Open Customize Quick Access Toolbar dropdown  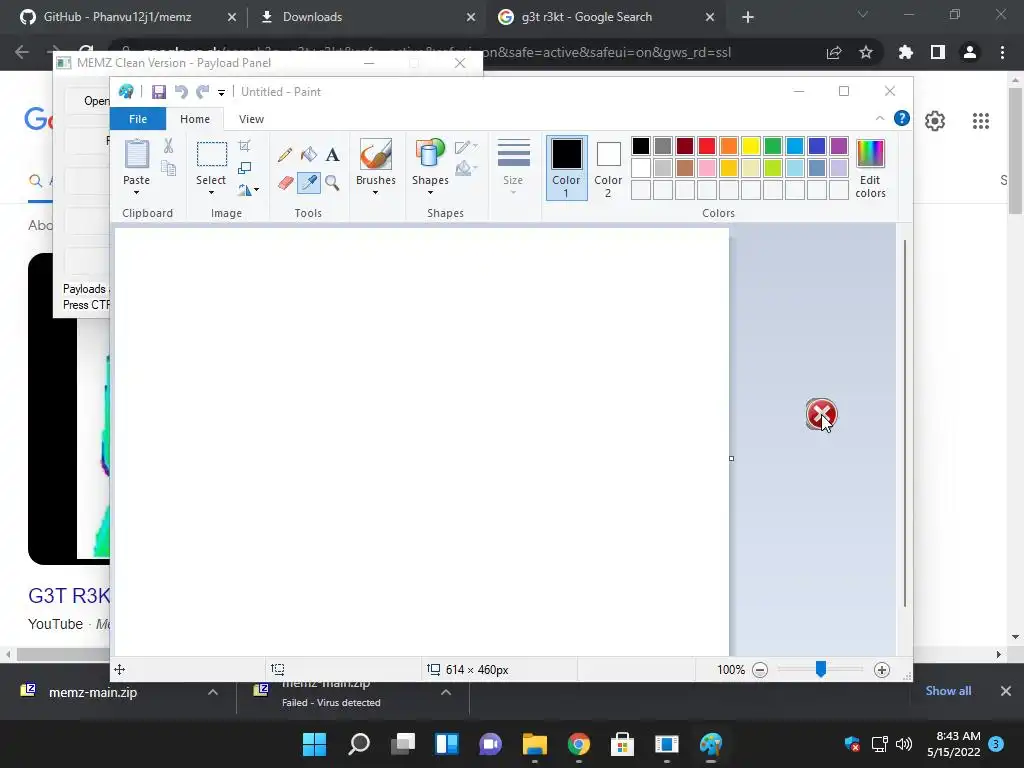coord(221,93)
